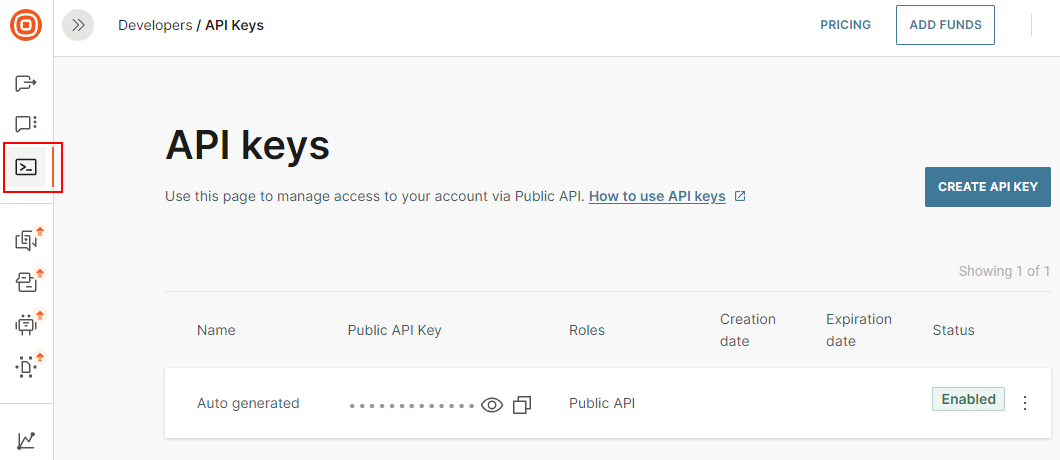The image size is (1060, 460).
Task: Copy the public API key
Action: coord(522,405)
